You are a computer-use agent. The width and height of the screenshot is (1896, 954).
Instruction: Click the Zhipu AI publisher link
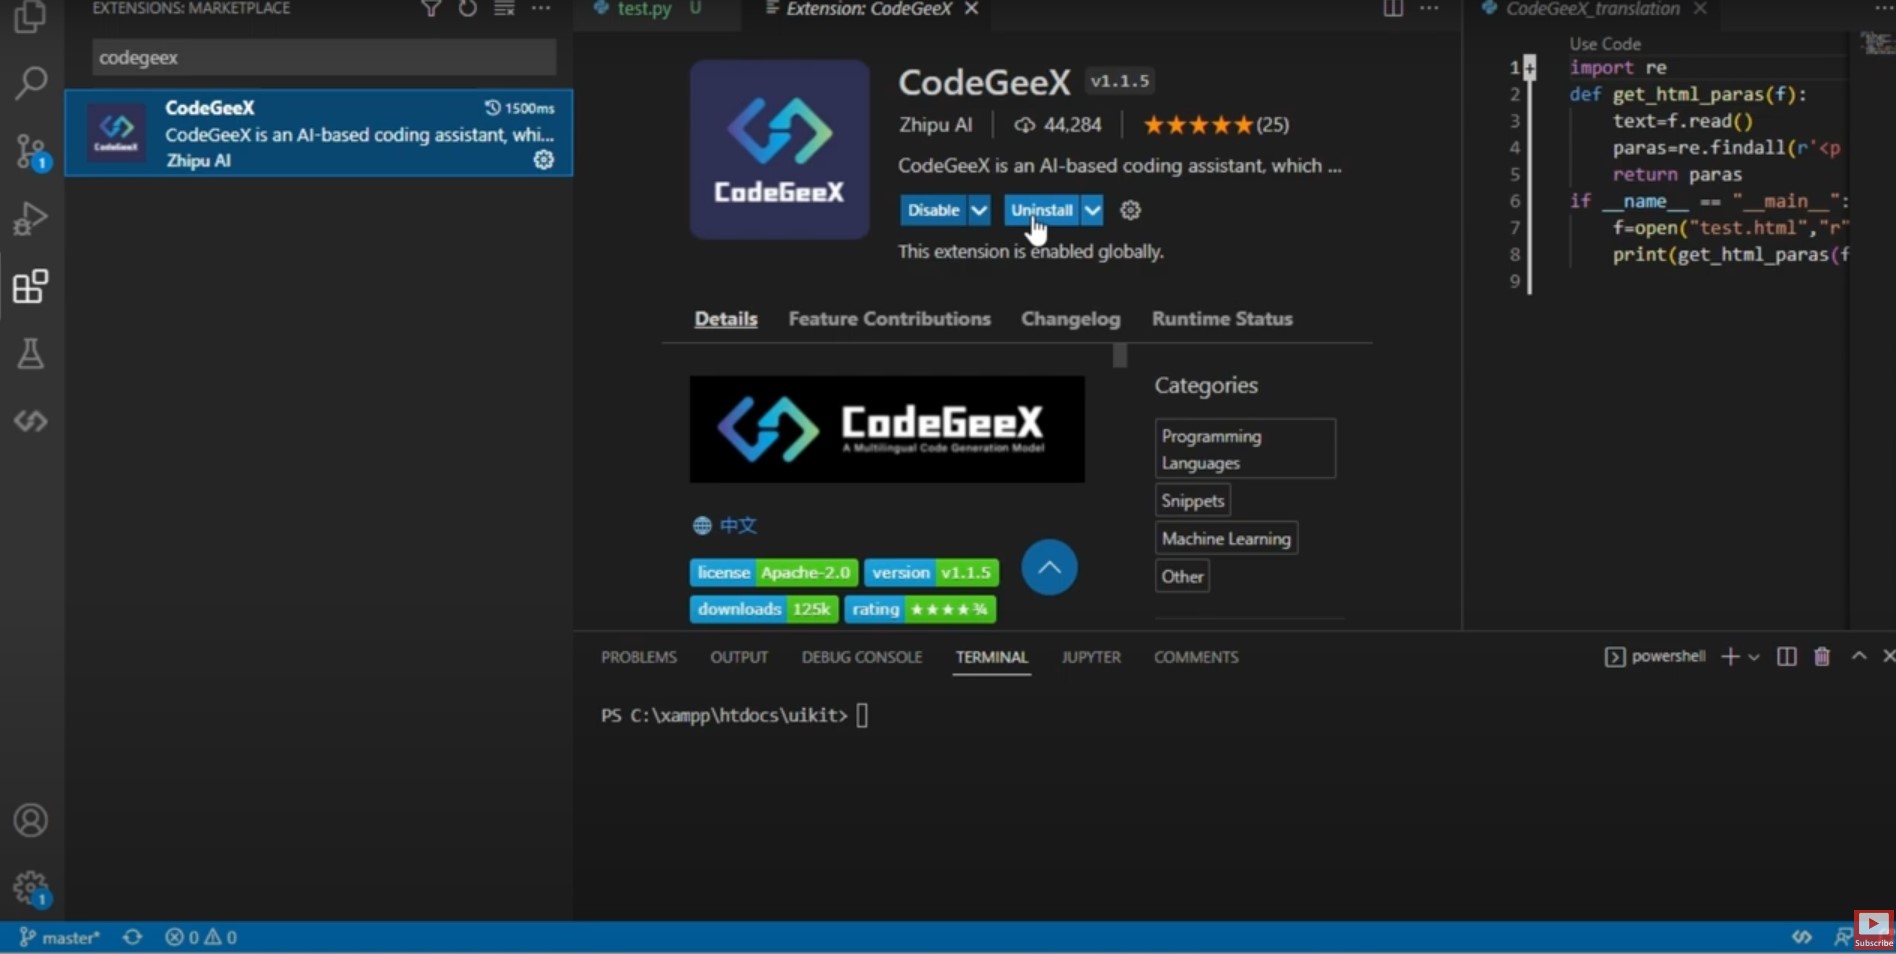pos(935,125)
